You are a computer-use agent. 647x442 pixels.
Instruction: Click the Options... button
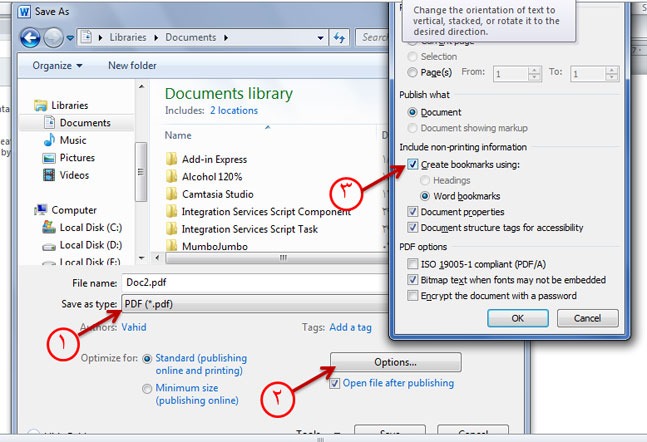click(395, 362)
